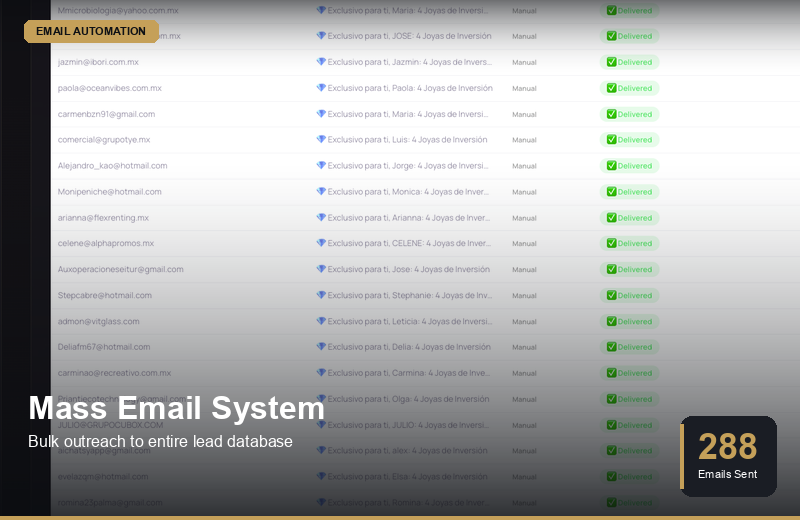Viewport: 800px width, 520px height.
Task: Click the Delivered badge for Alejandro_kao@hotmail.com
Action: pos(629,166)
